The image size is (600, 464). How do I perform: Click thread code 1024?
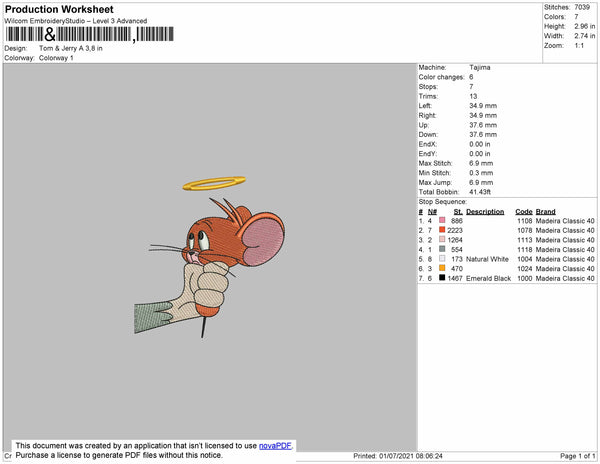pos(525,269)
